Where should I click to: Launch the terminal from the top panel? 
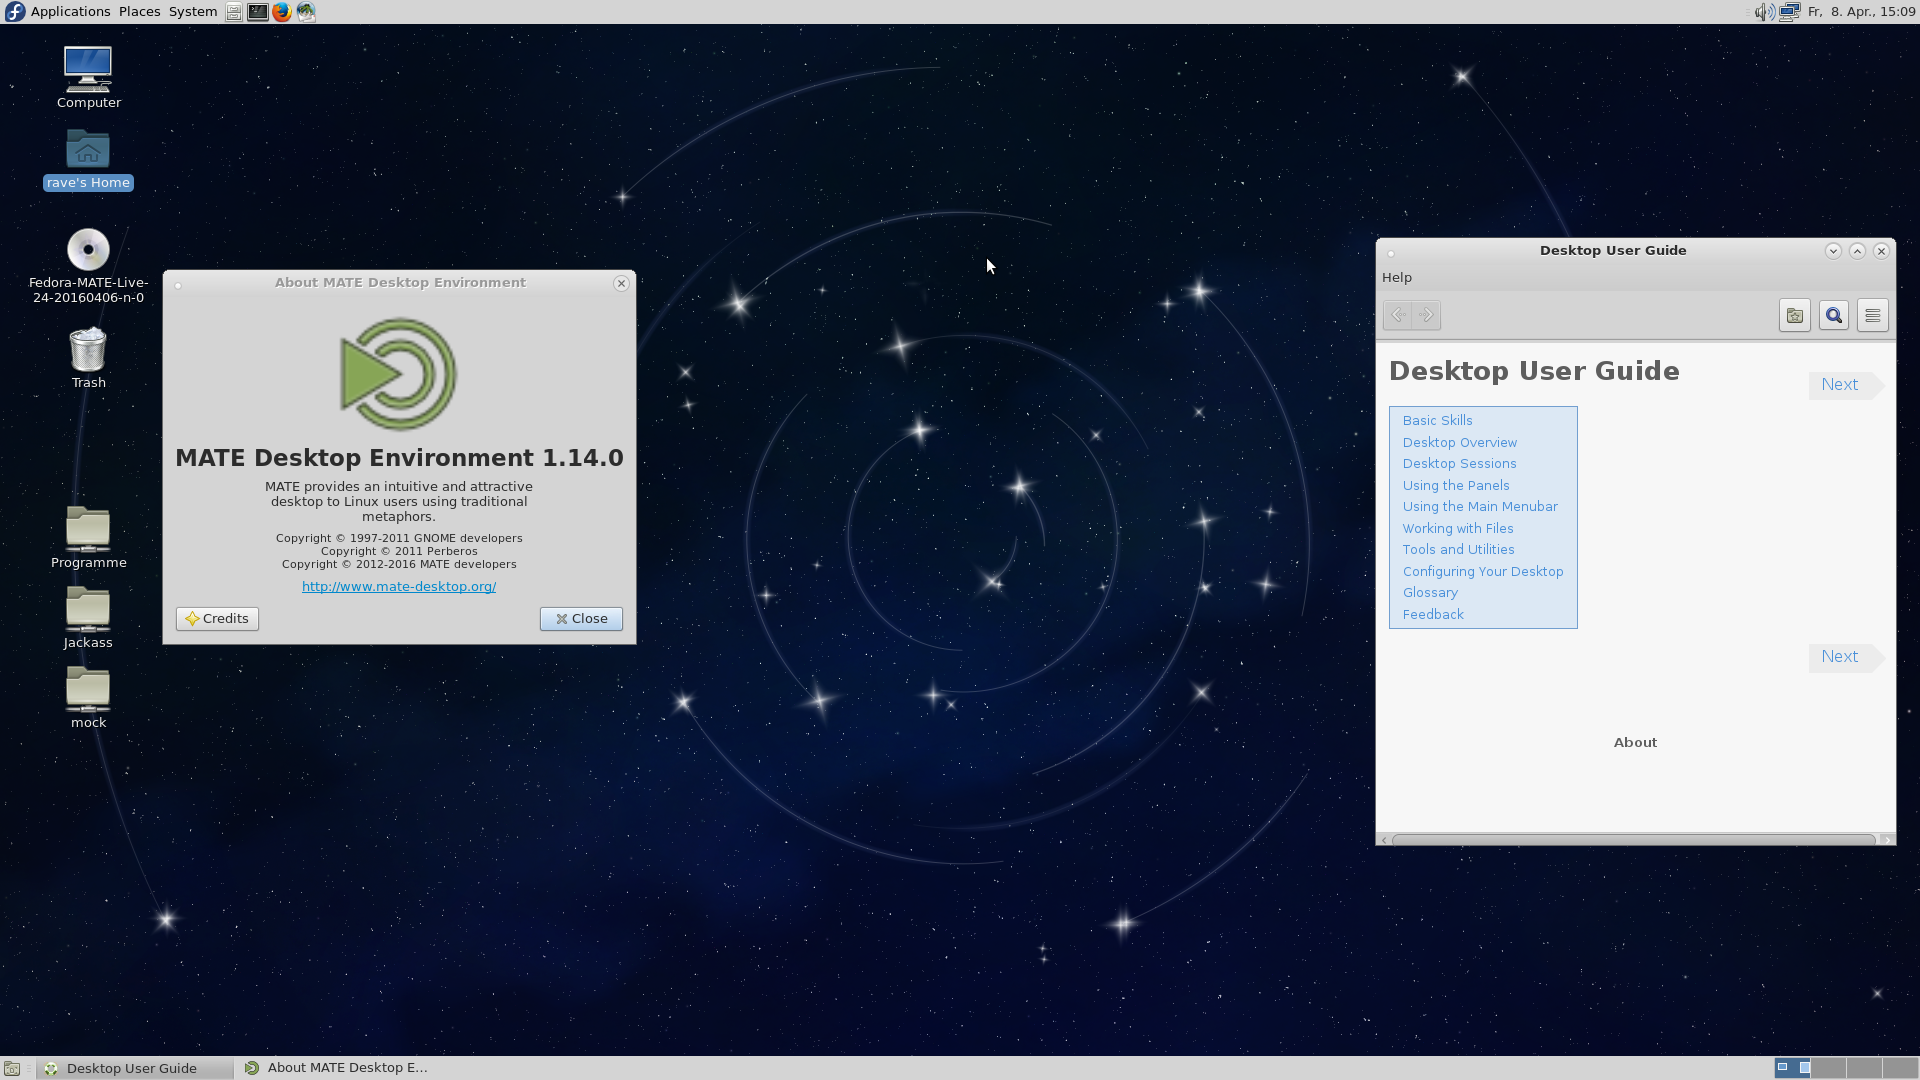pyautogui.click(x=257, y=12)
